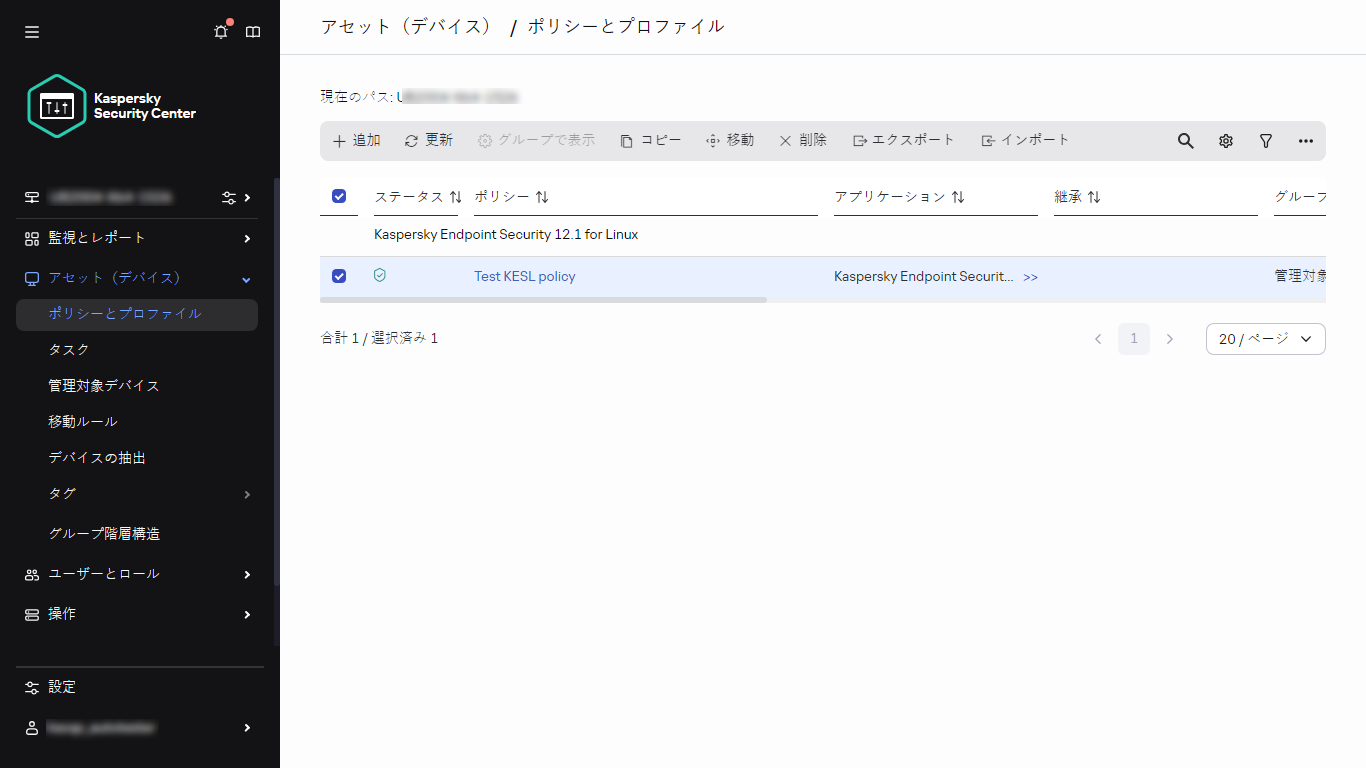Viewport: 1366px width, 768px height.
Task: Open the more actions ellipsis menu
Action: [1305, 141]
